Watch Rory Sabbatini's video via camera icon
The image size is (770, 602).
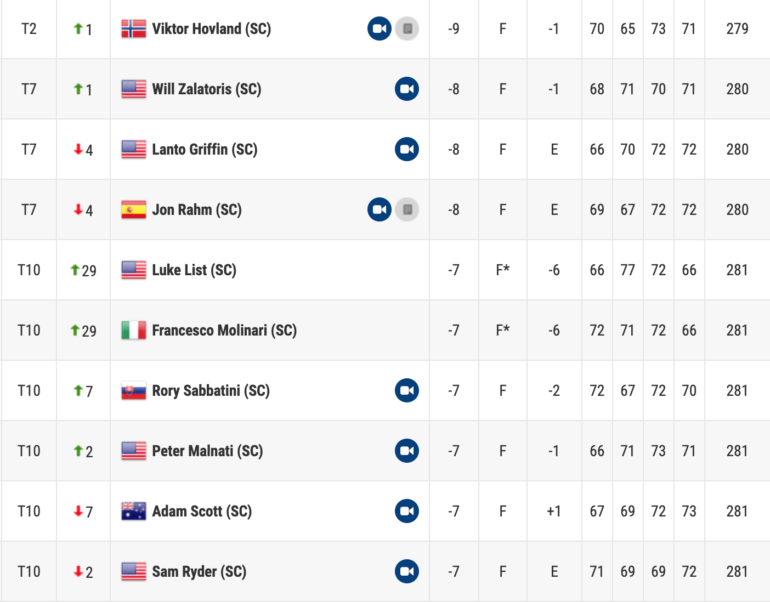[406, 390]
